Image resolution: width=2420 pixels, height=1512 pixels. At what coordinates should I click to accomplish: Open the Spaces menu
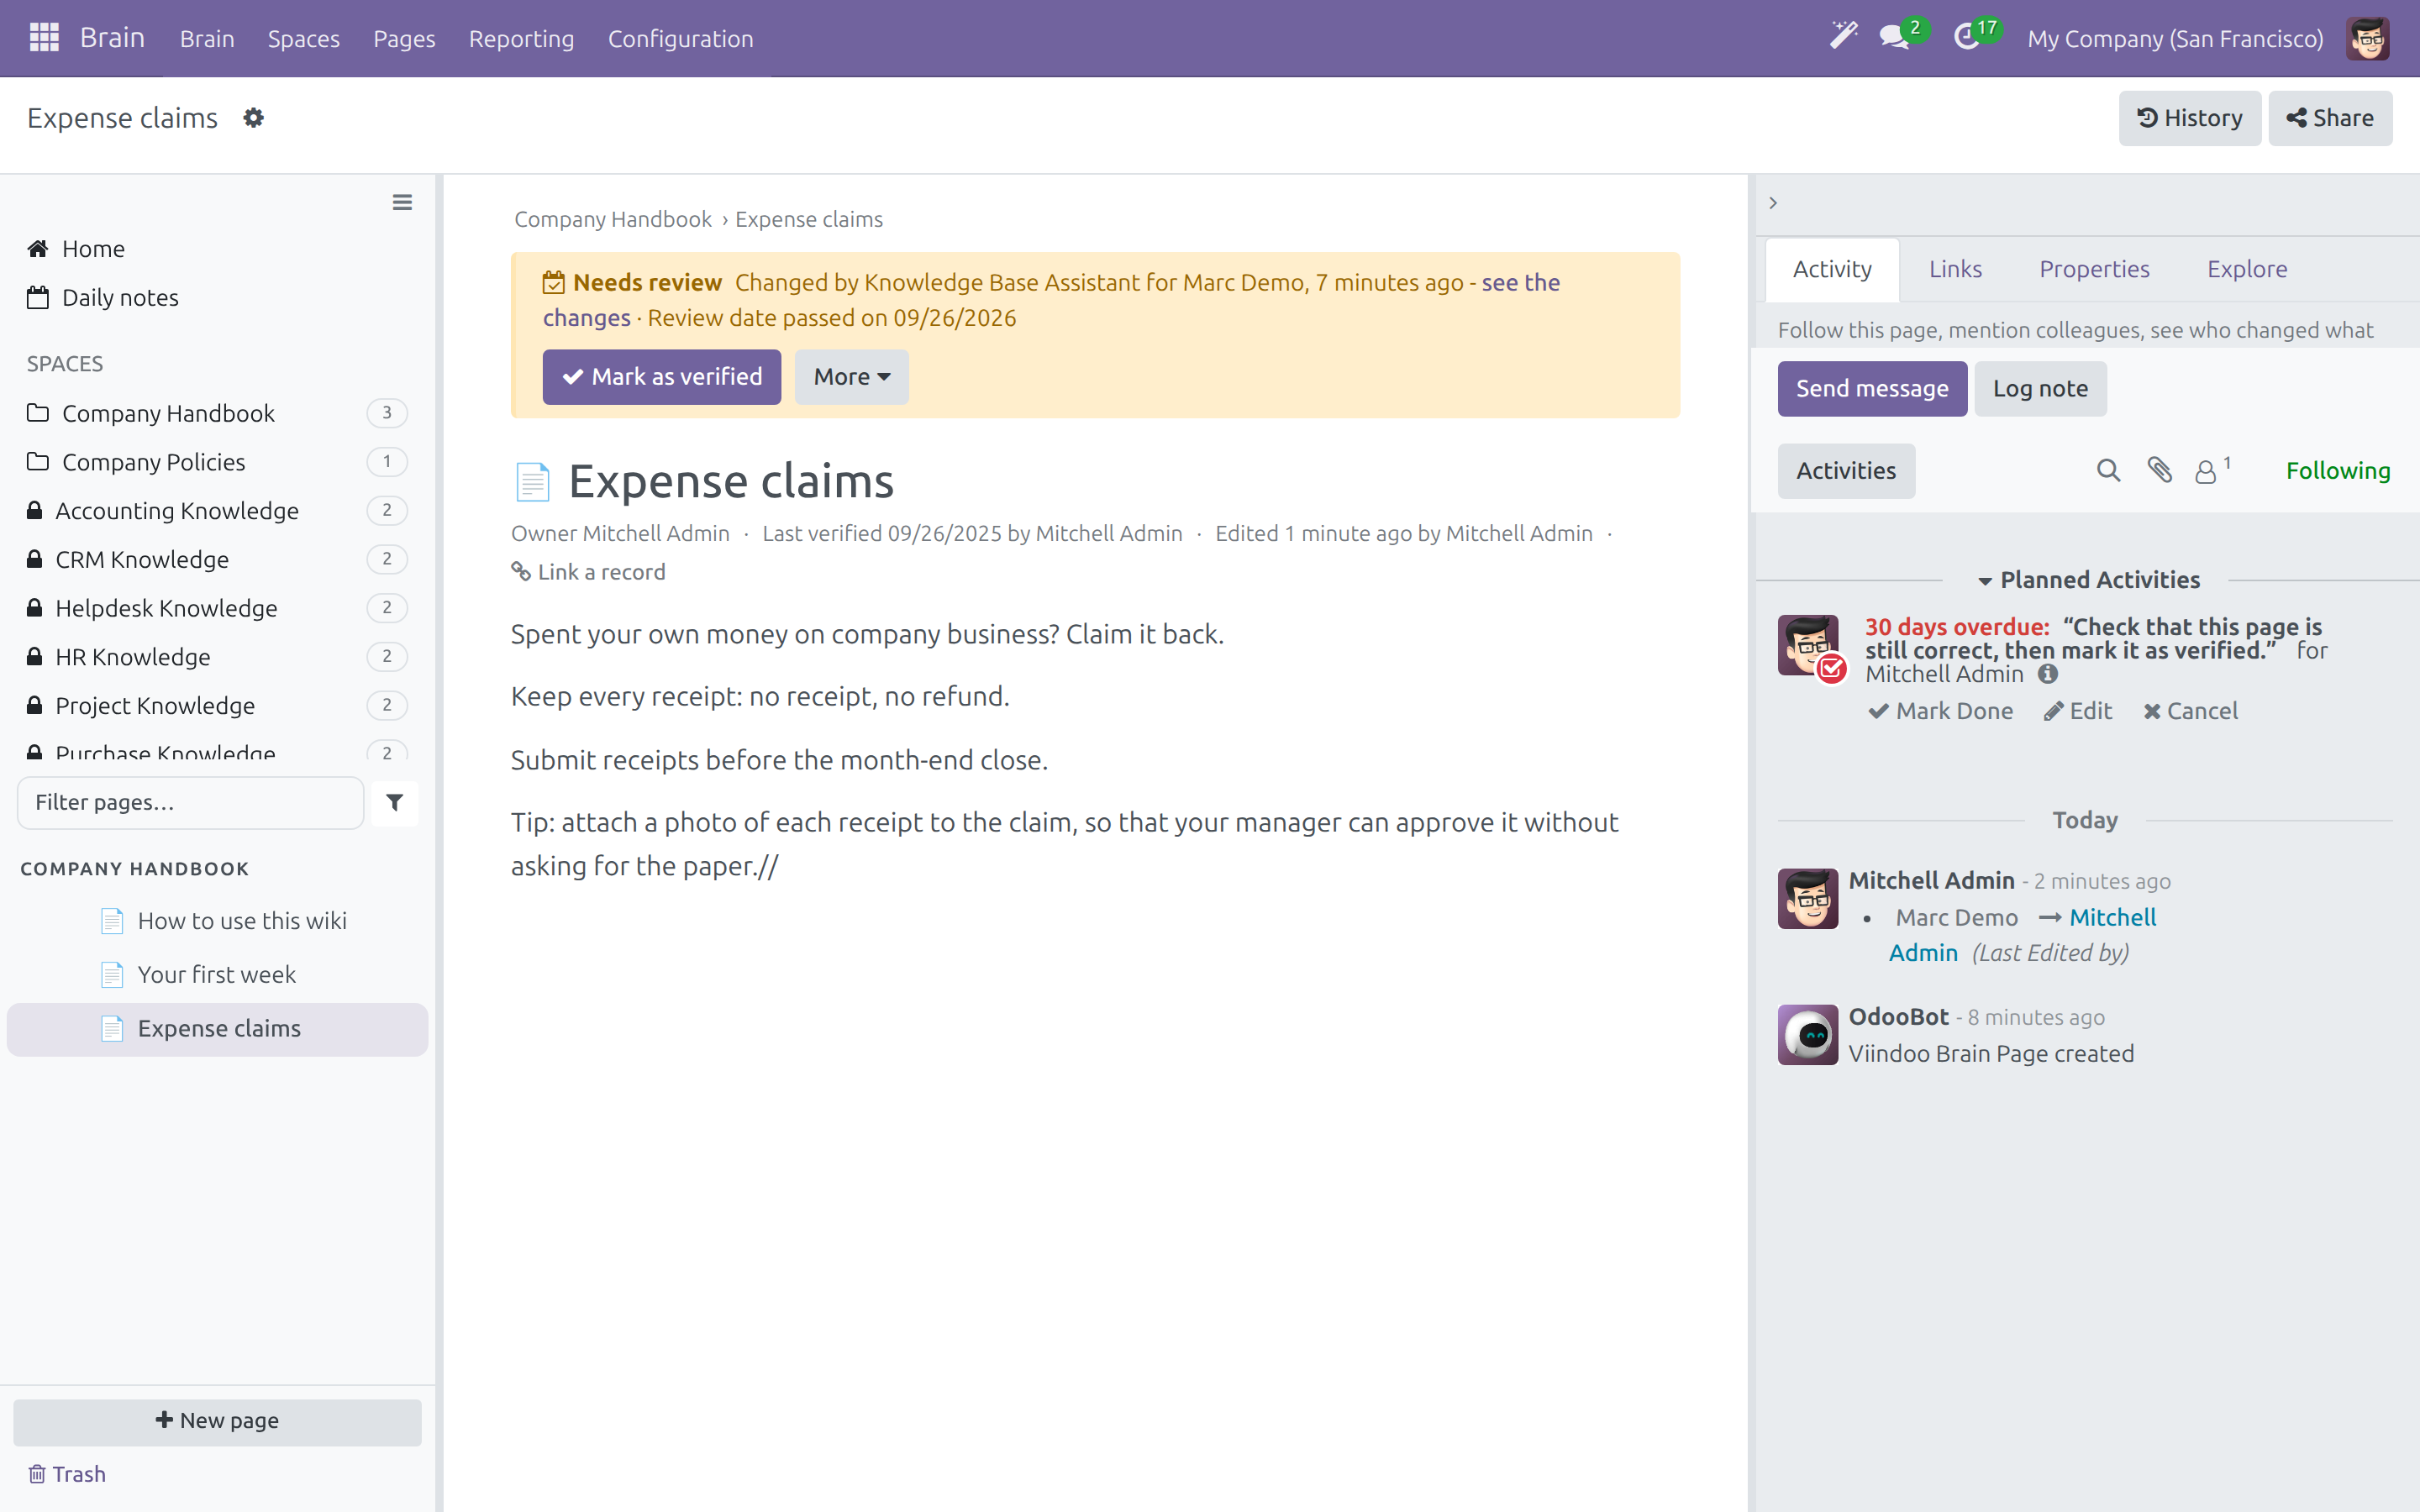tap(303, 38)
